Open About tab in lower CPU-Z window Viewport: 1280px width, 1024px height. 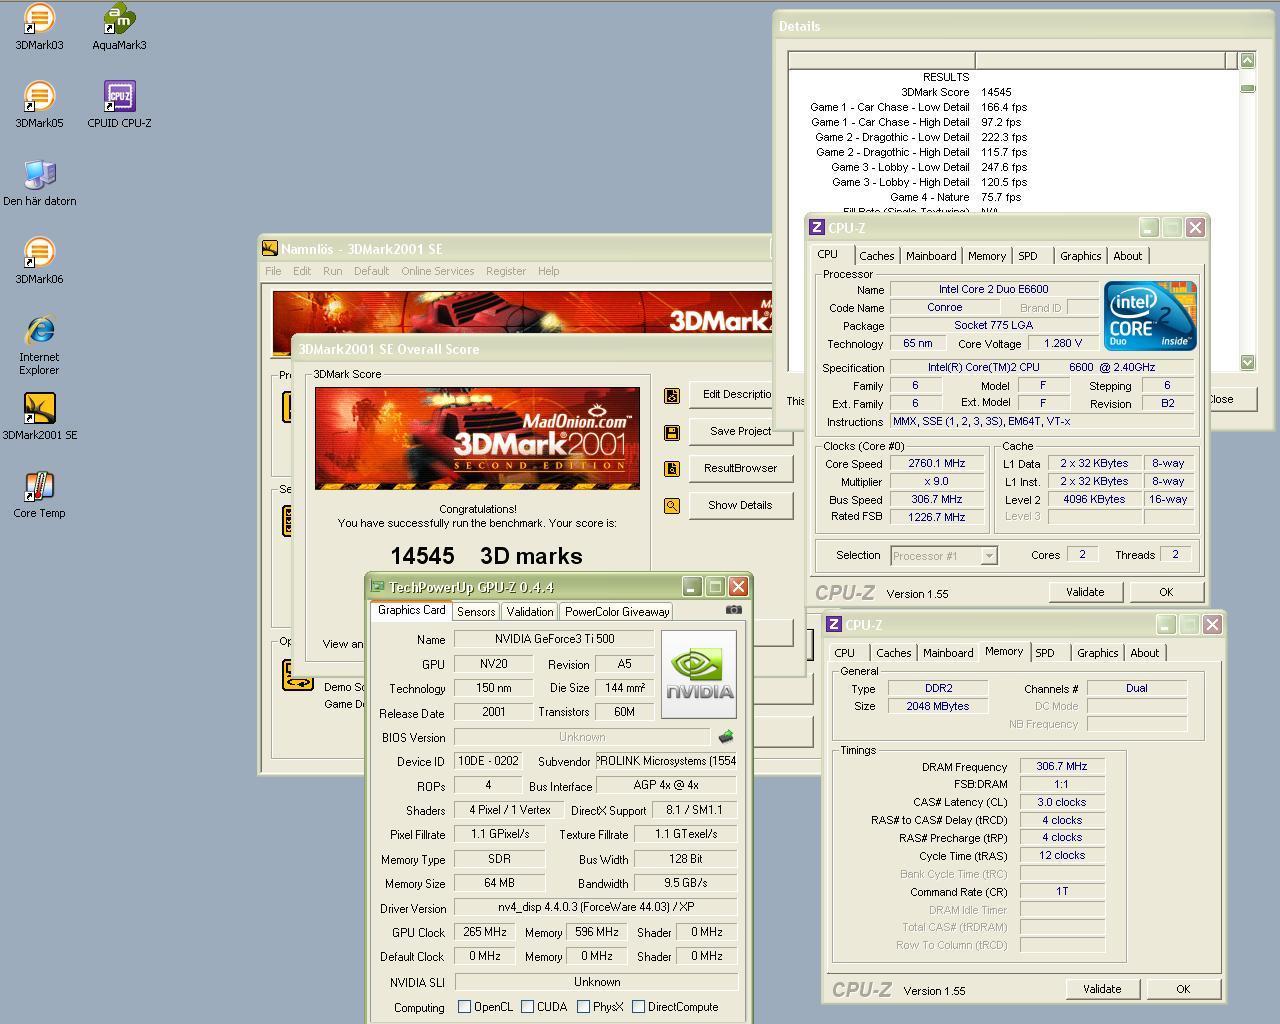1145,653
